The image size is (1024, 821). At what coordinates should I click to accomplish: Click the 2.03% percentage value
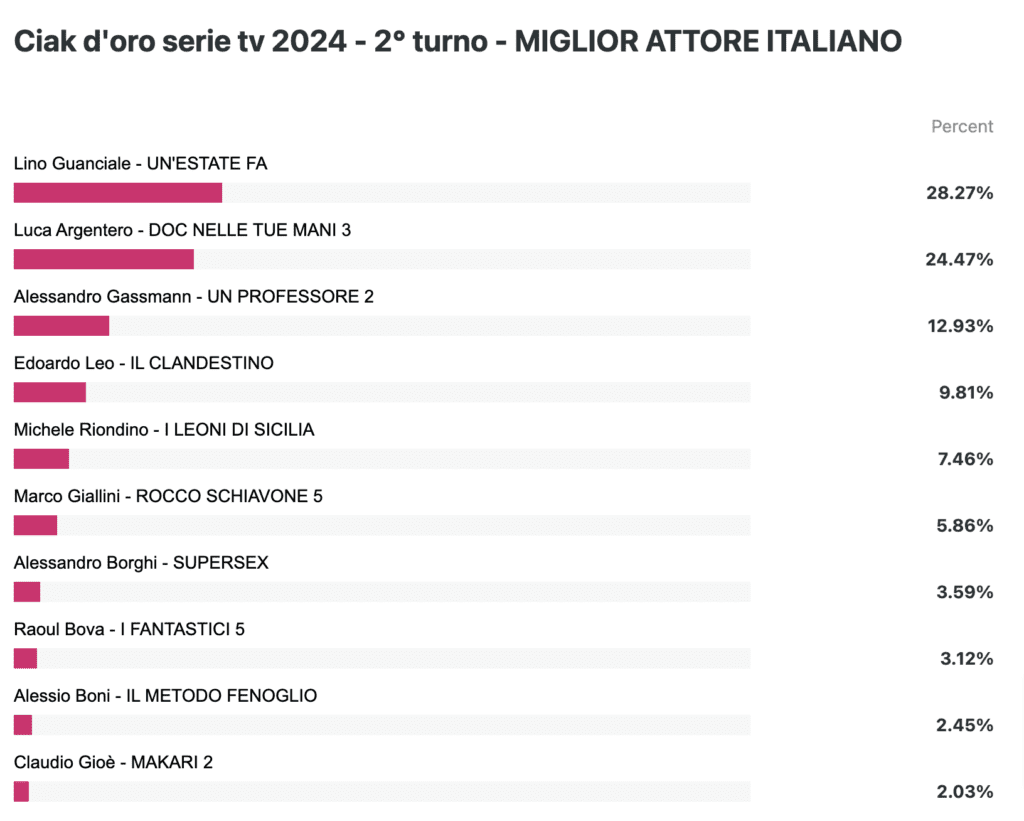(x=965, y=792)
